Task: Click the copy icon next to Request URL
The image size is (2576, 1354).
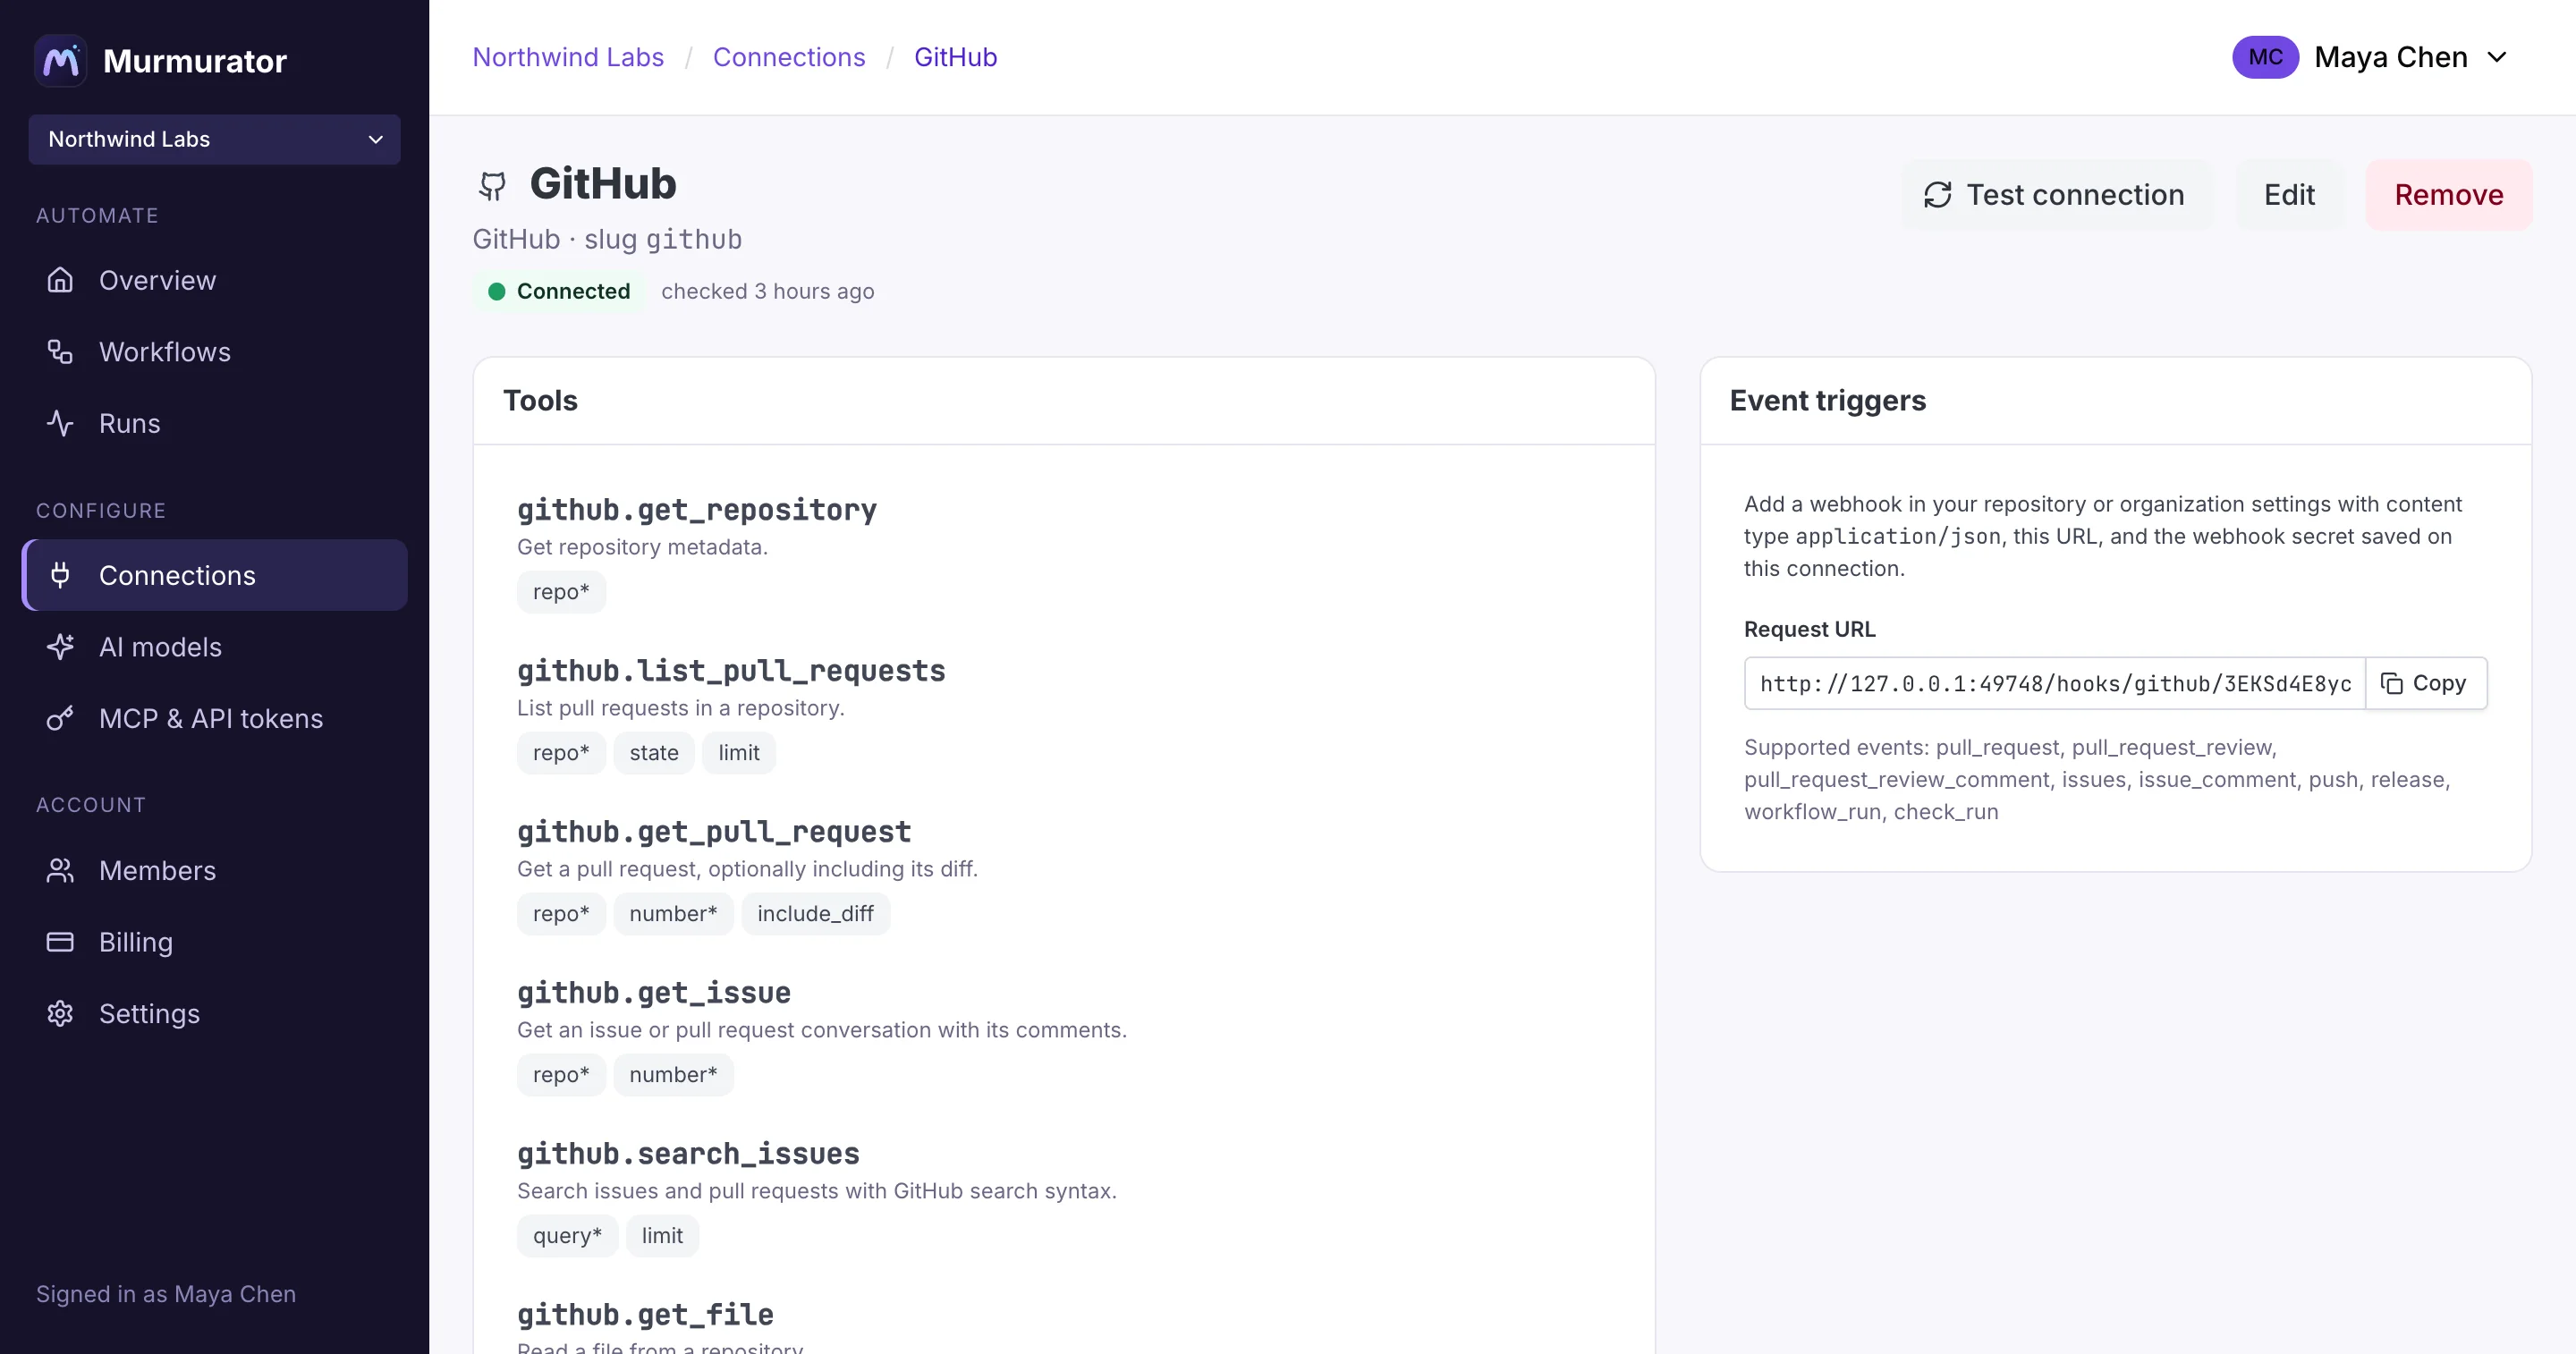Action: click(x=2391, y=683)
